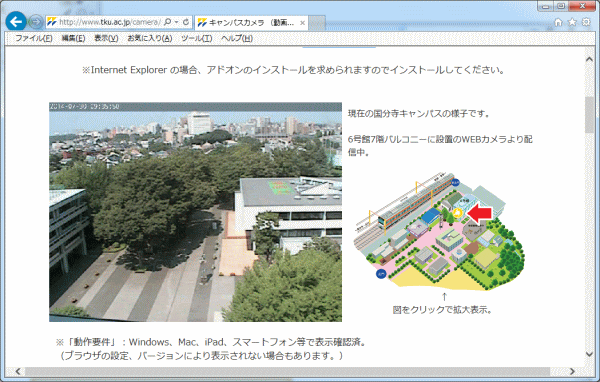
Task: Open the 編集(E) menu
Action: (73, 38)
